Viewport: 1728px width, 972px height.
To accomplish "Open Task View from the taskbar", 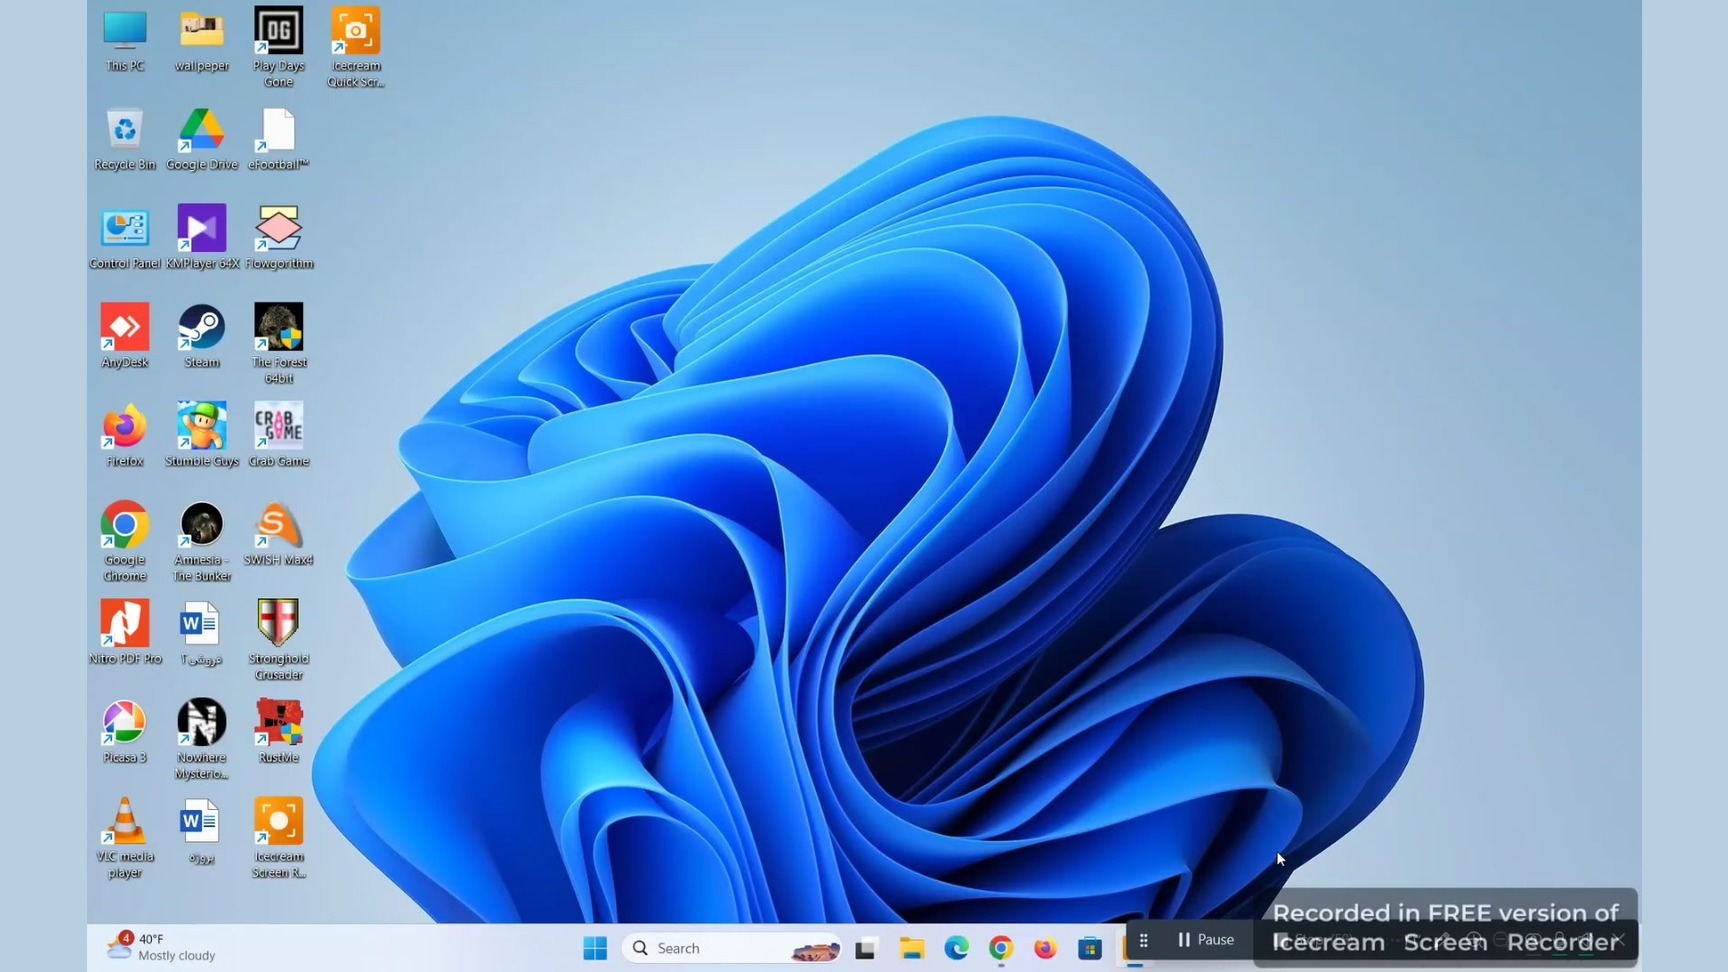I will [866, 948].
